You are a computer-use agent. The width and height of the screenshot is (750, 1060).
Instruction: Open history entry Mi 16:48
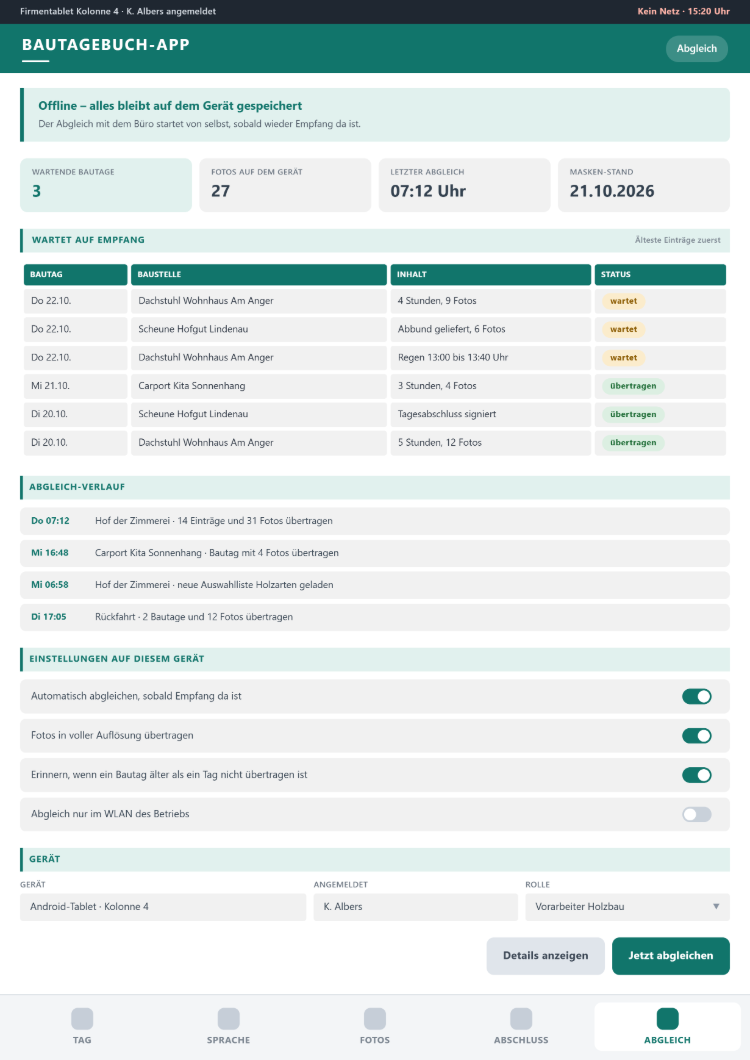[375, 553]
